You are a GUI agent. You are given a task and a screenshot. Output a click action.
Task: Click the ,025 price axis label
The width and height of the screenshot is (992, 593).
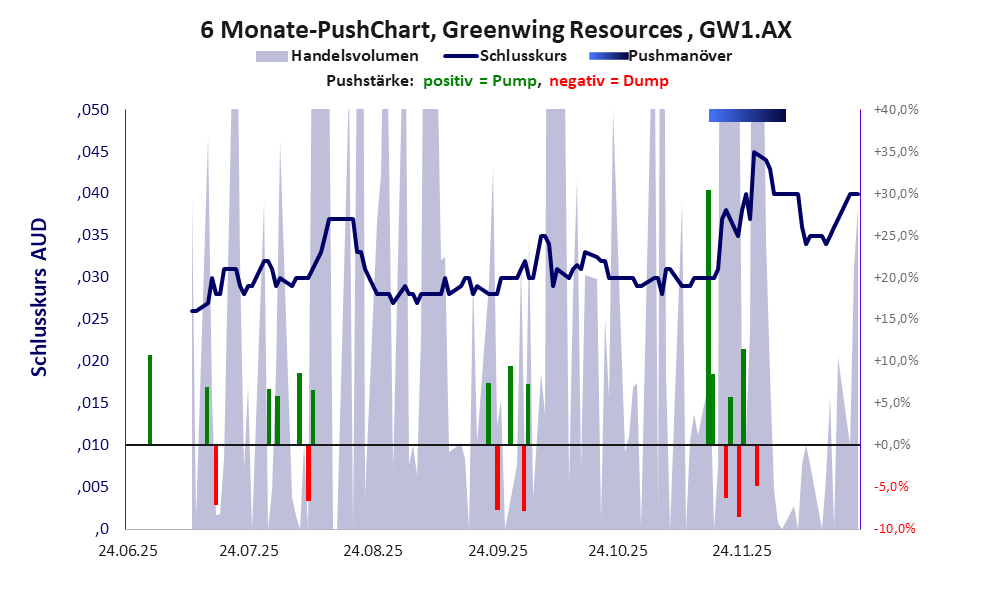click(x=93, y=319)
